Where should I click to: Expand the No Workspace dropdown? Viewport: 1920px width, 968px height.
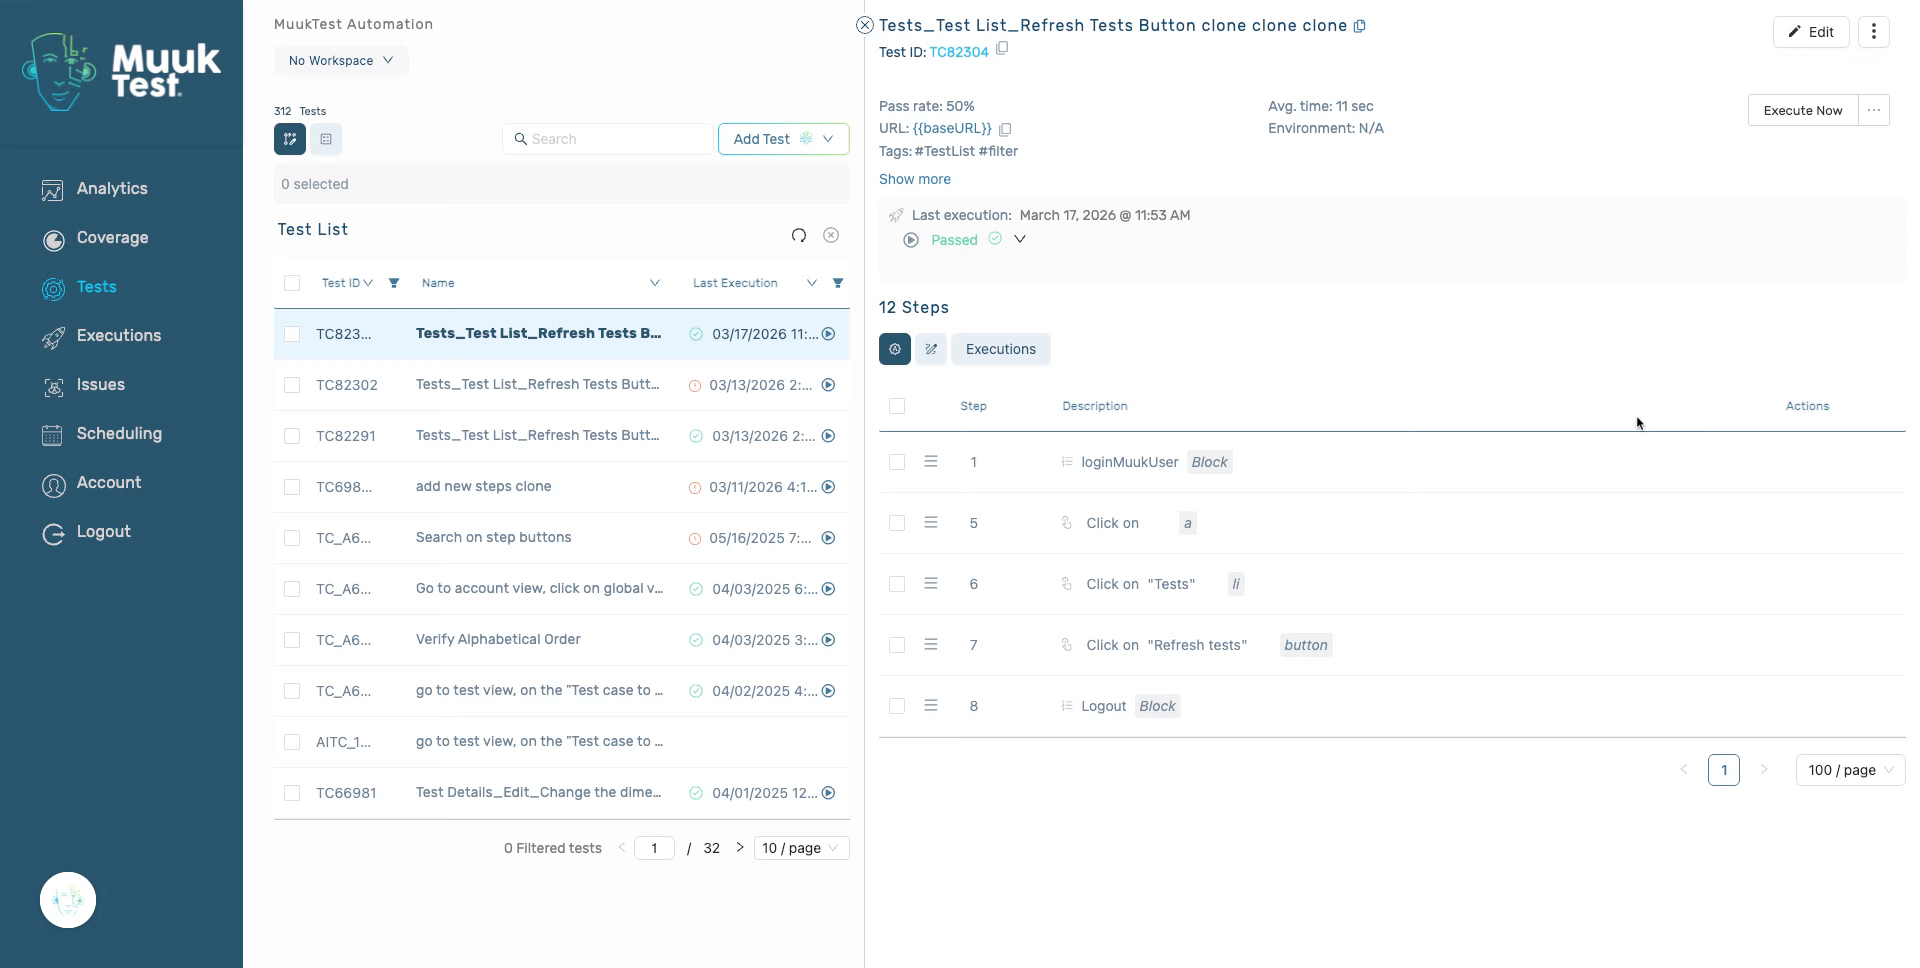pos(341,60)
